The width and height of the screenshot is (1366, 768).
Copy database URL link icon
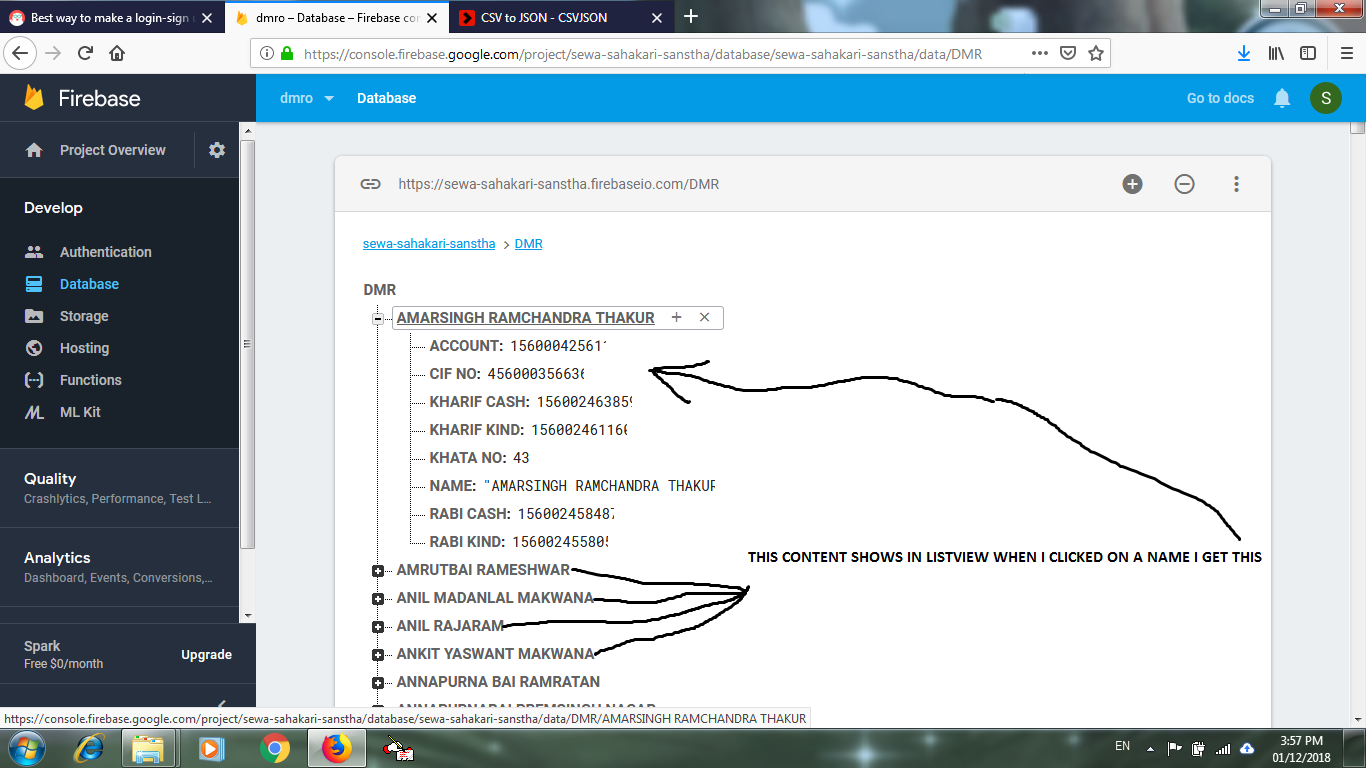(370, 184)
